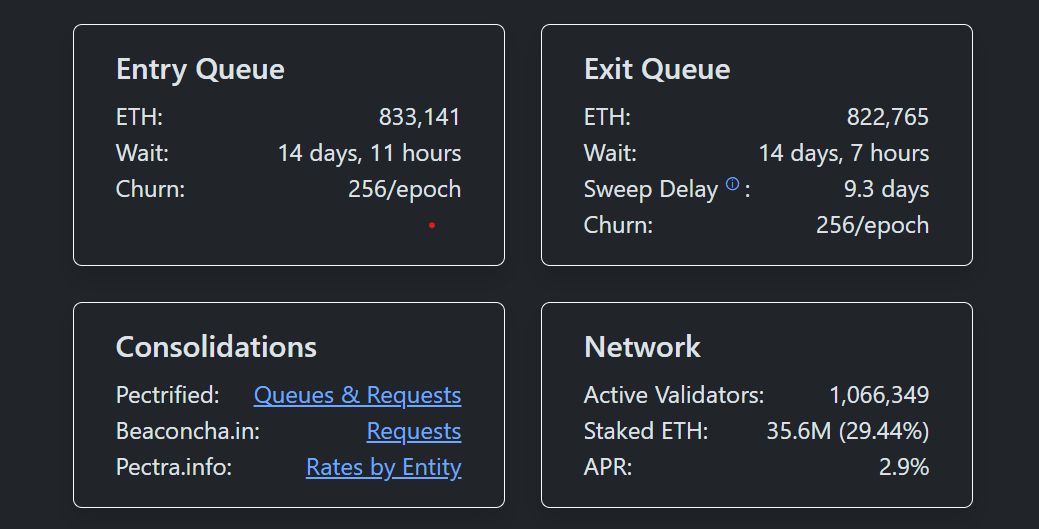The height and width of the screenshot is (529, 1039).
Task: Click the 9.3 days sweep delay value
Action: click(x=886, y=189)
